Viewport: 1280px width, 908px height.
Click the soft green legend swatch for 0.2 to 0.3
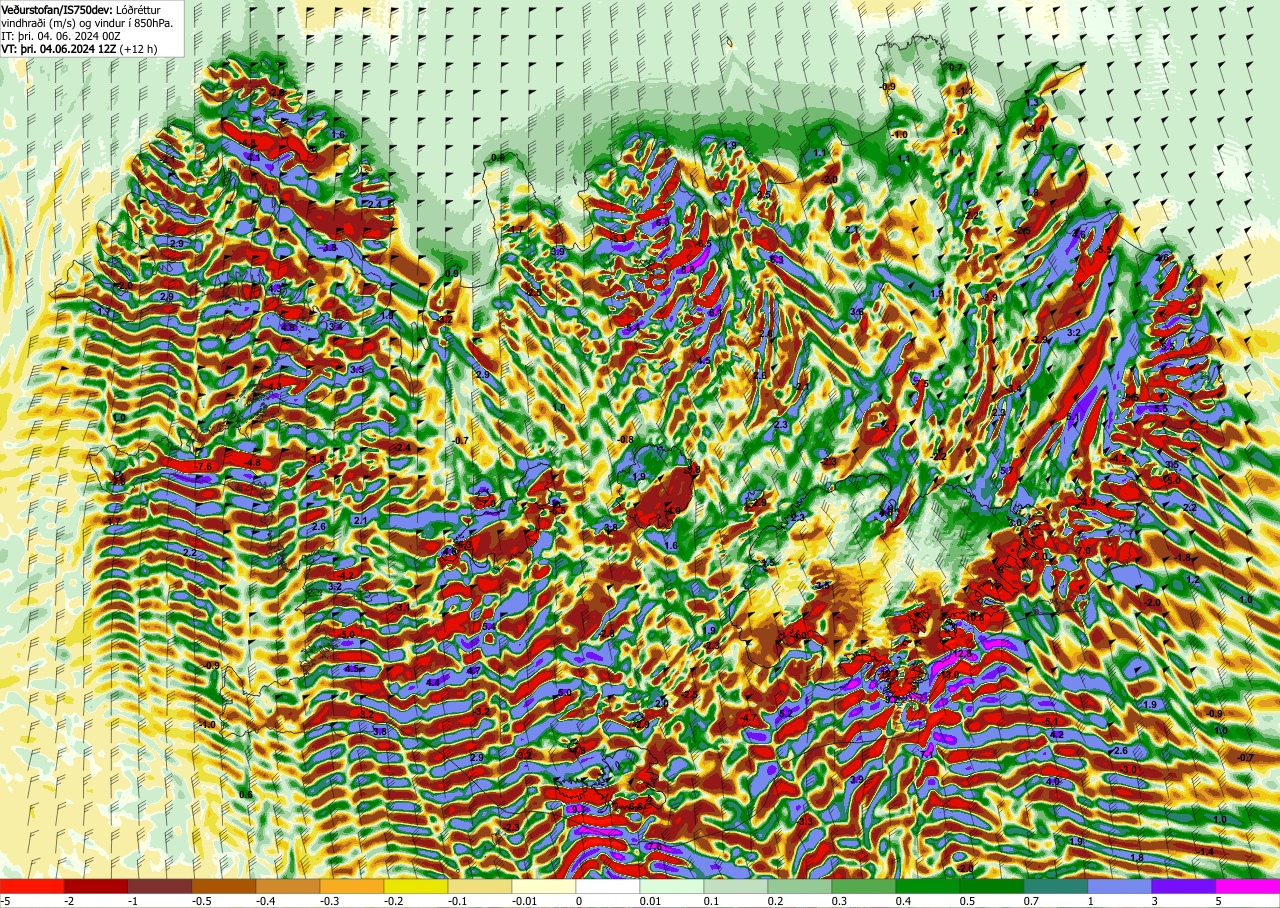point(800,886)
